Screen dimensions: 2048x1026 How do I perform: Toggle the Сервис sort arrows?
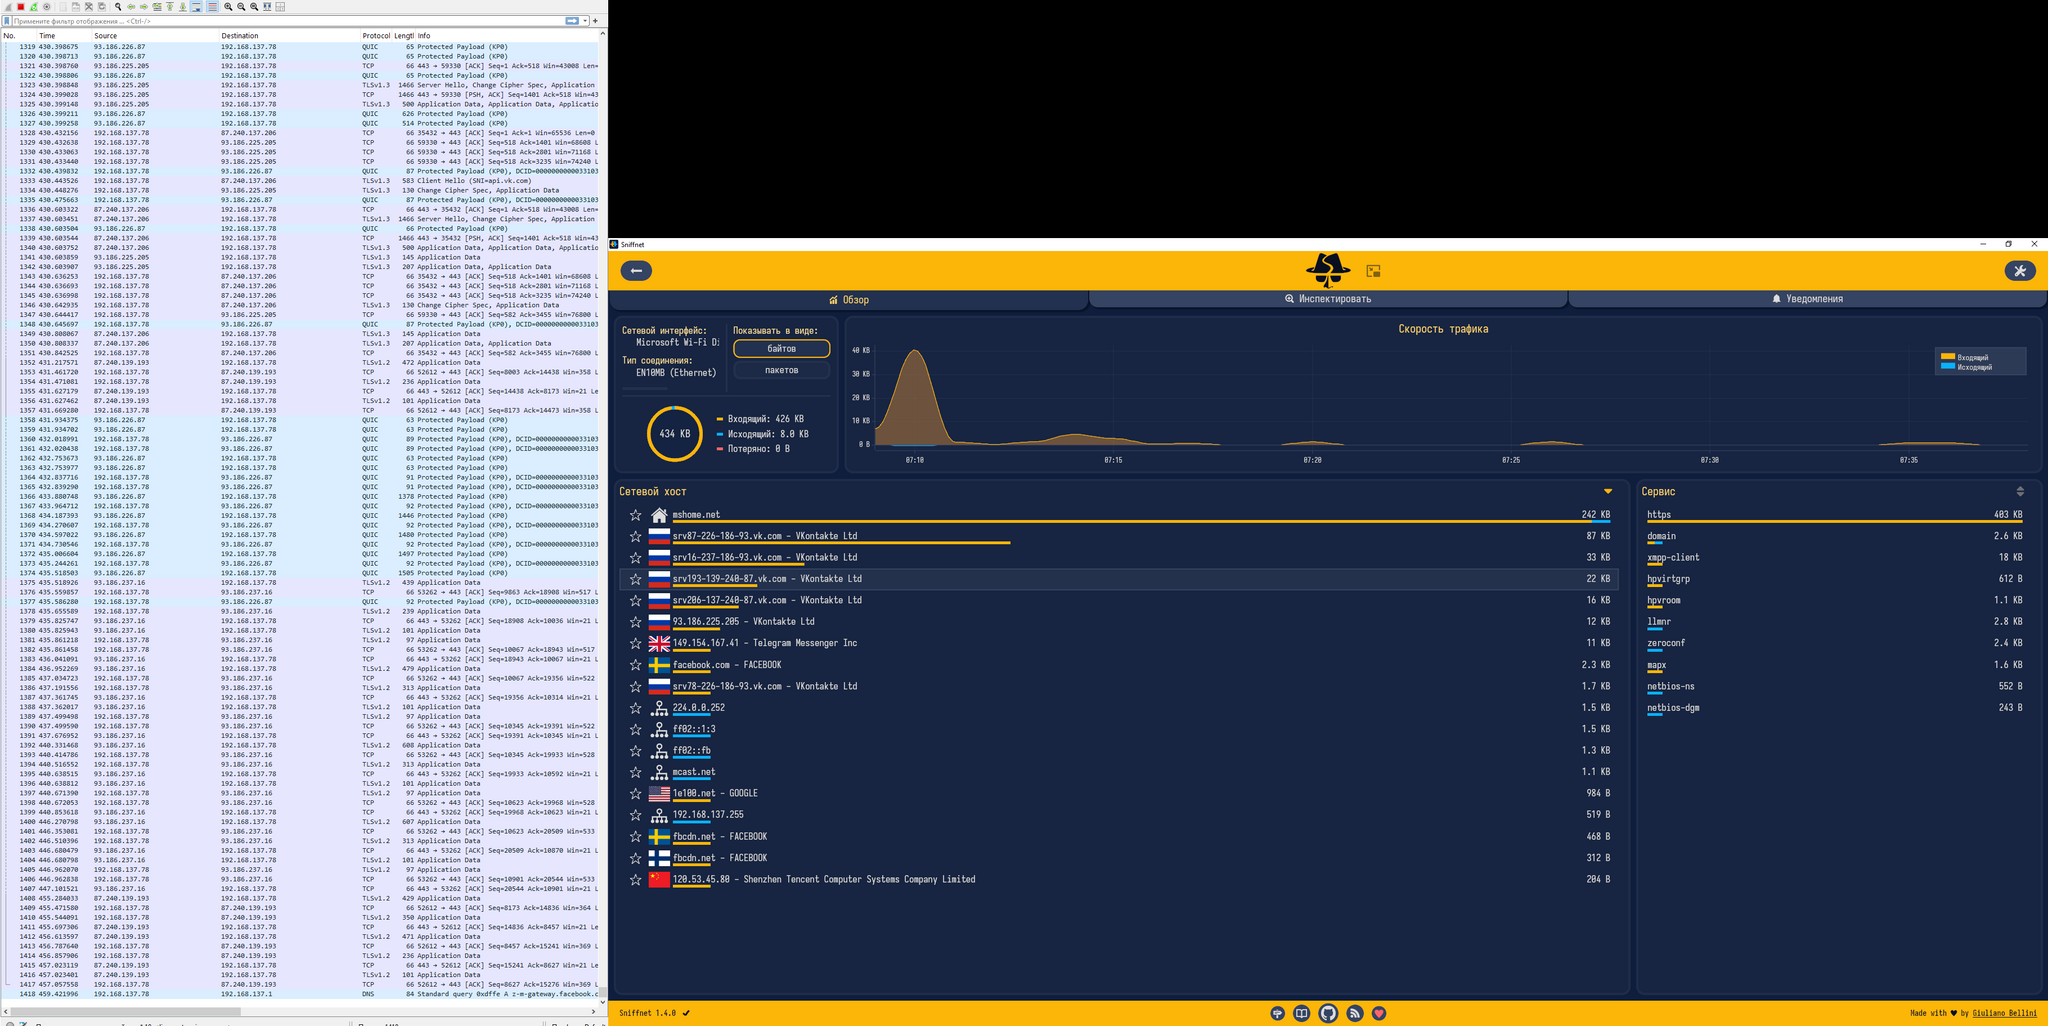(2019, 491)
